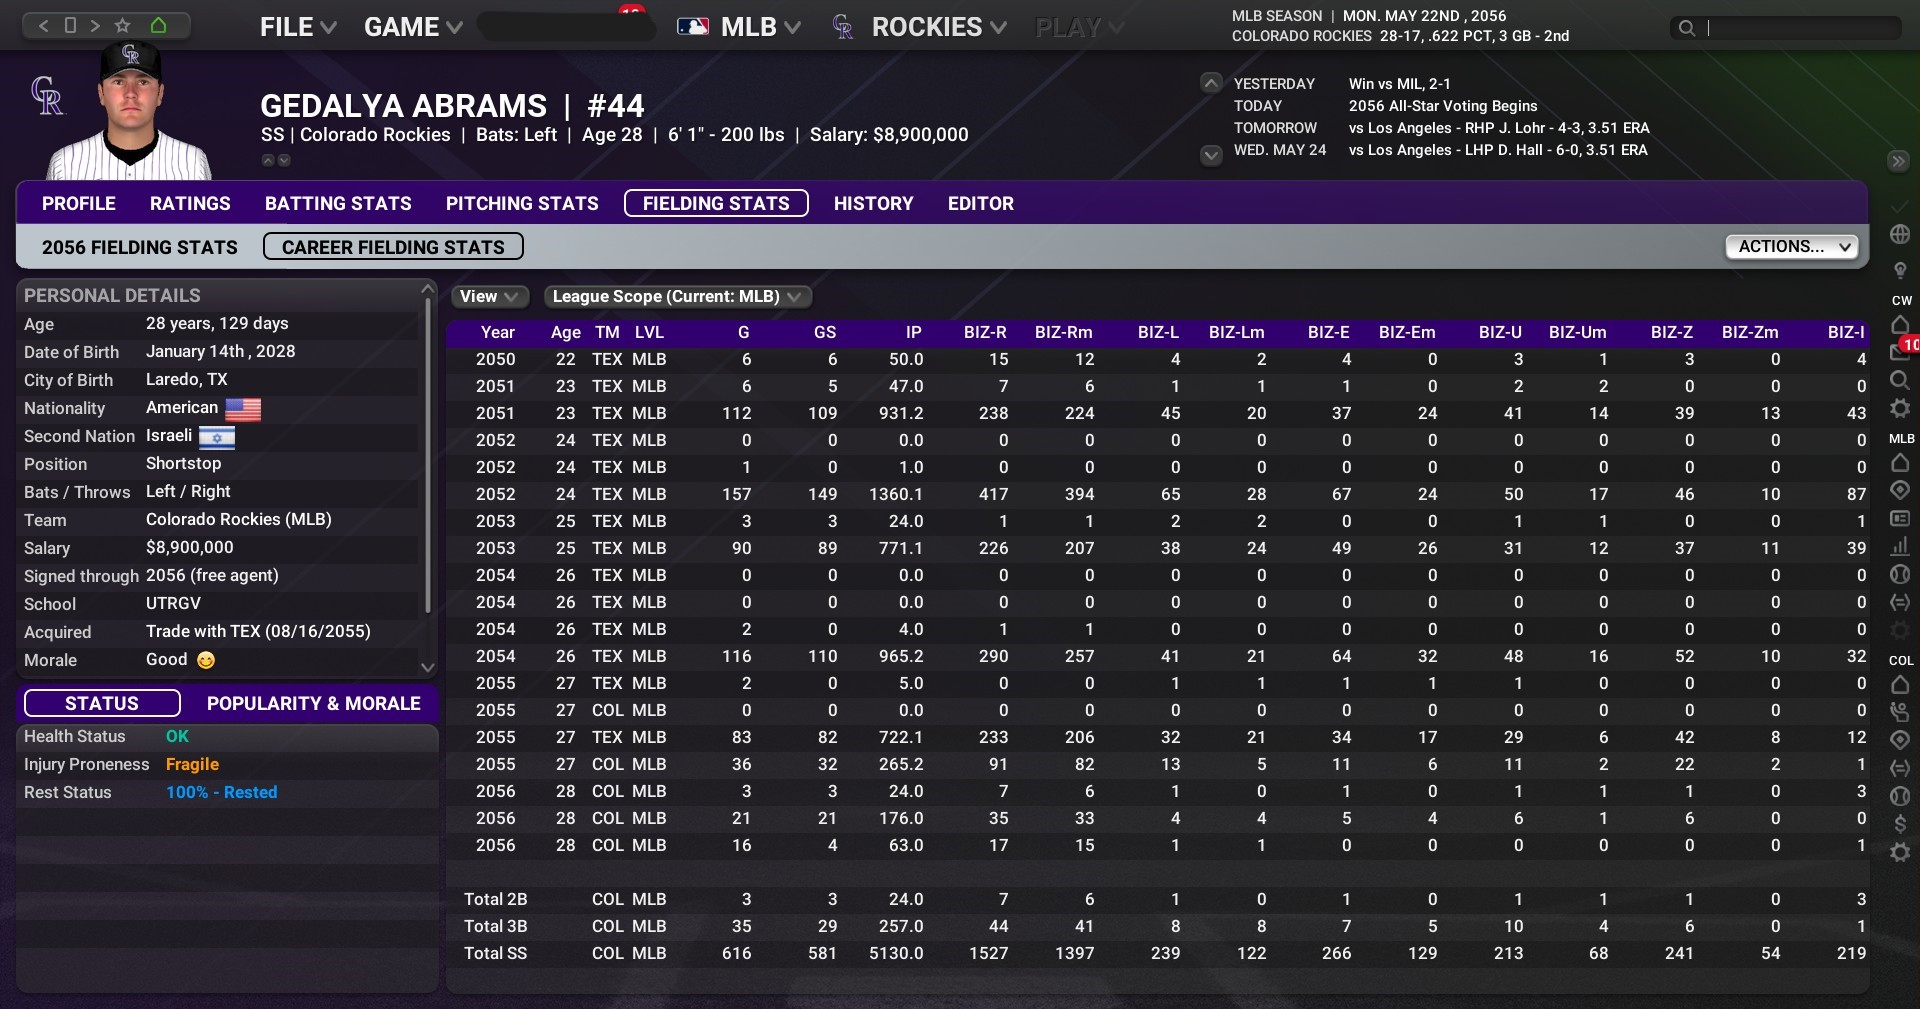
Task: Click "Colorado Rockies (MLB)" team value
Action: [x=239, y=520]
